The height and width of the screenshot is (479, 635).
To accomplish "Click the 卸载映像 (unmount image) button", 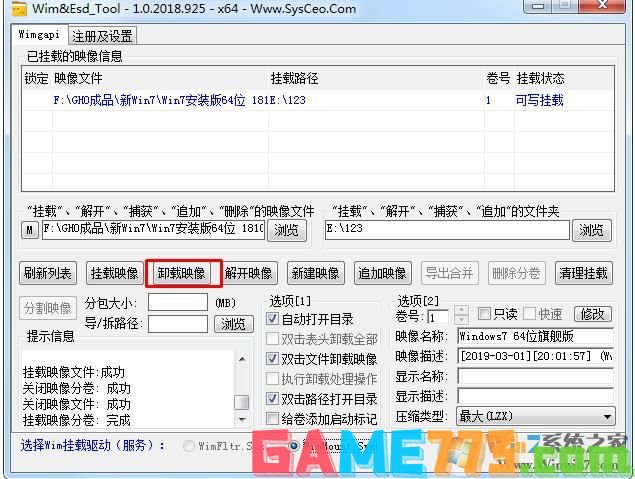I will click(x=182, y=273).
